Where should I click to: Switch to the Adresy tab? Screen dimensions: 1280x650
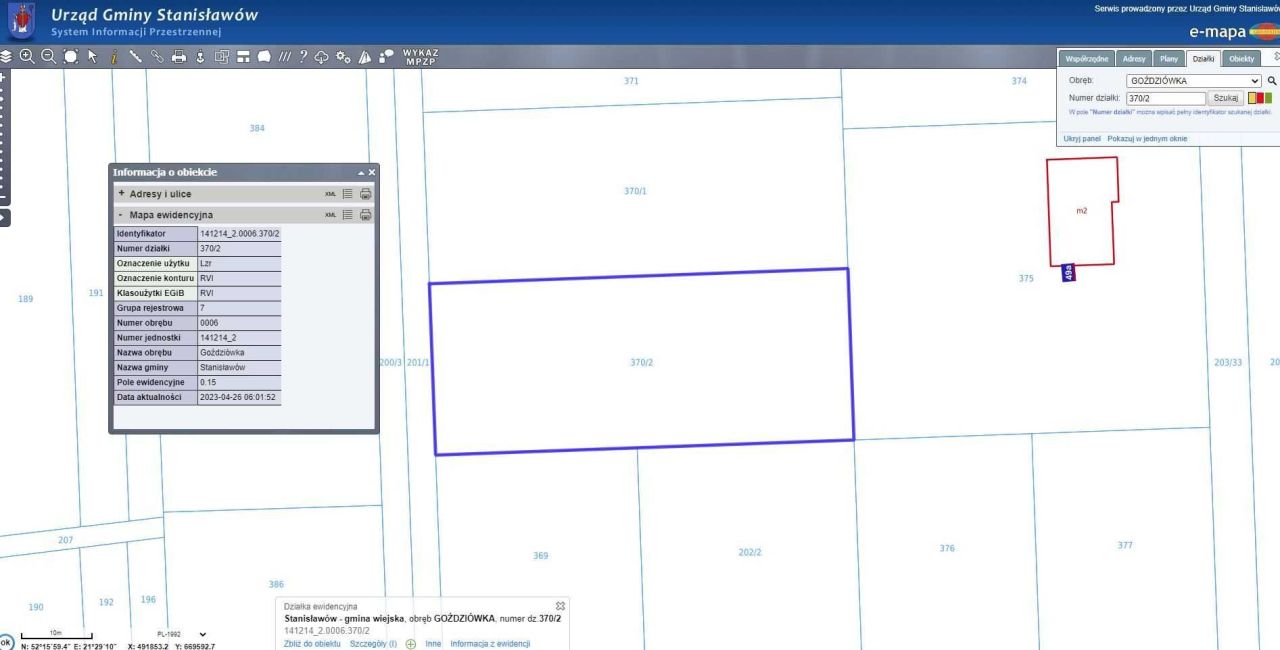(1134, 59)
